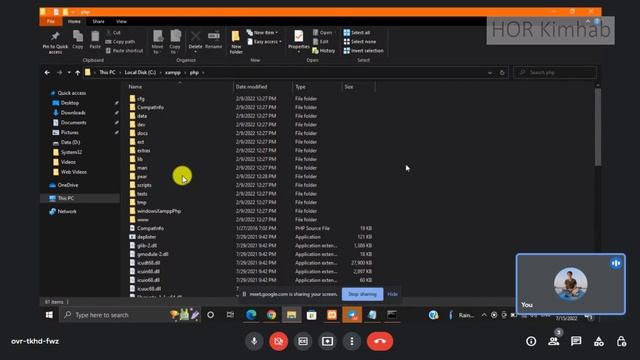Click the Rename ribbon icon
Image resolution: width=640 pixels, height=360 pixels.
(x=213, y=40)
